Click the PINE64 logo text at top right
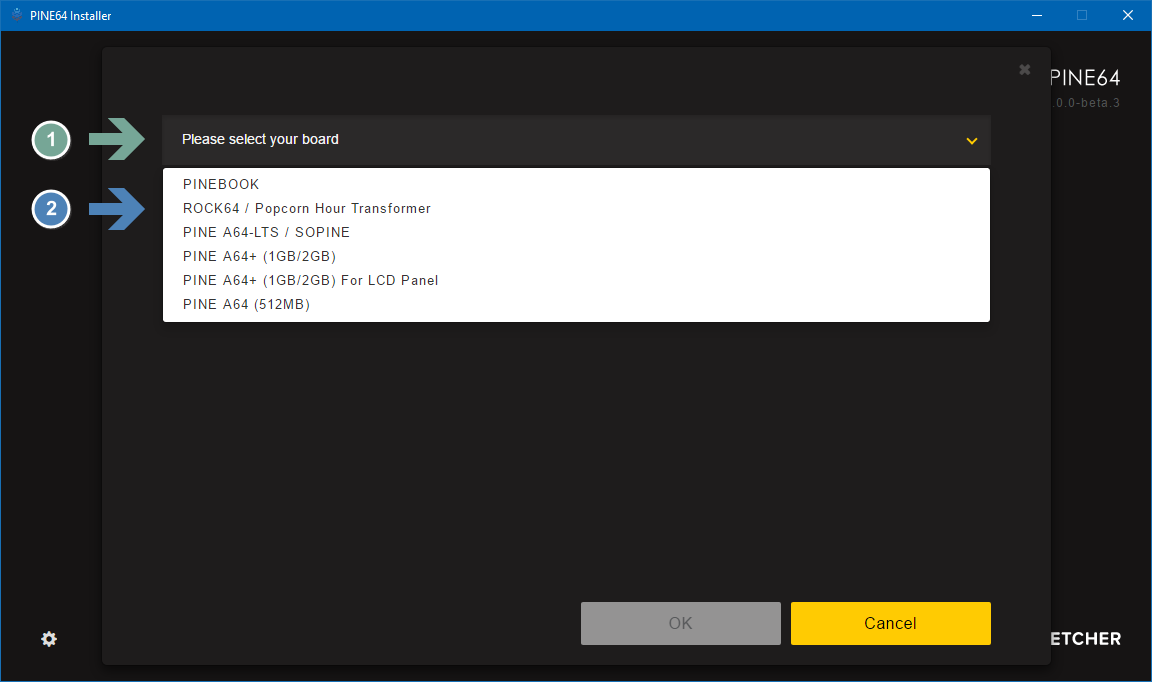This screenshot has width=1152, height=682. coord(1086,79)
